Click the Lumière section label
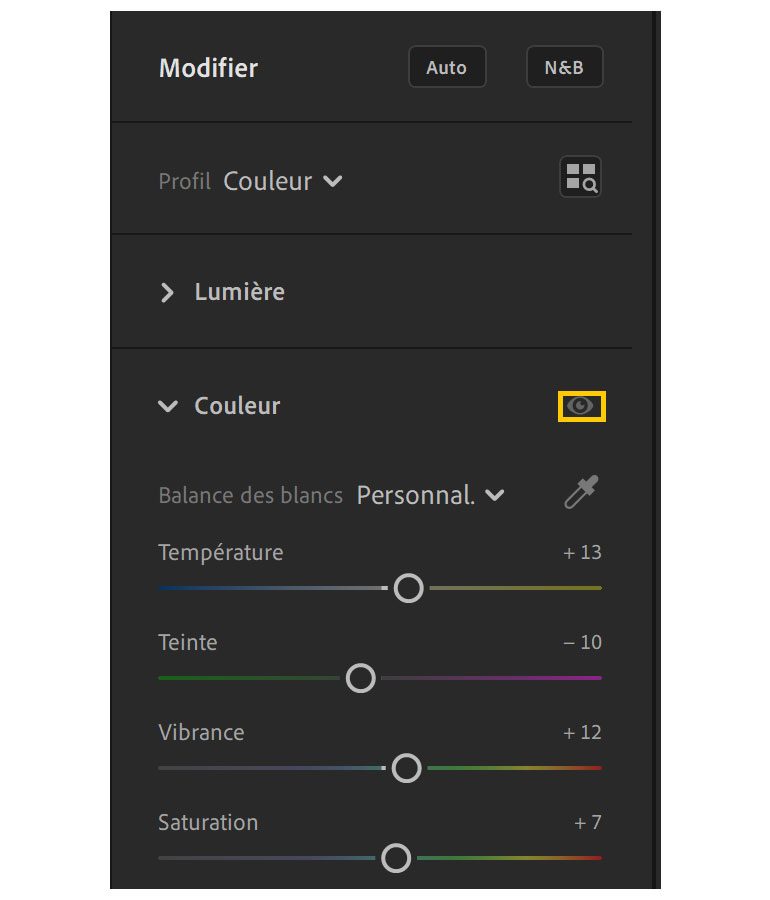Screen dimensions: 770x900 [x=239, y=292]
